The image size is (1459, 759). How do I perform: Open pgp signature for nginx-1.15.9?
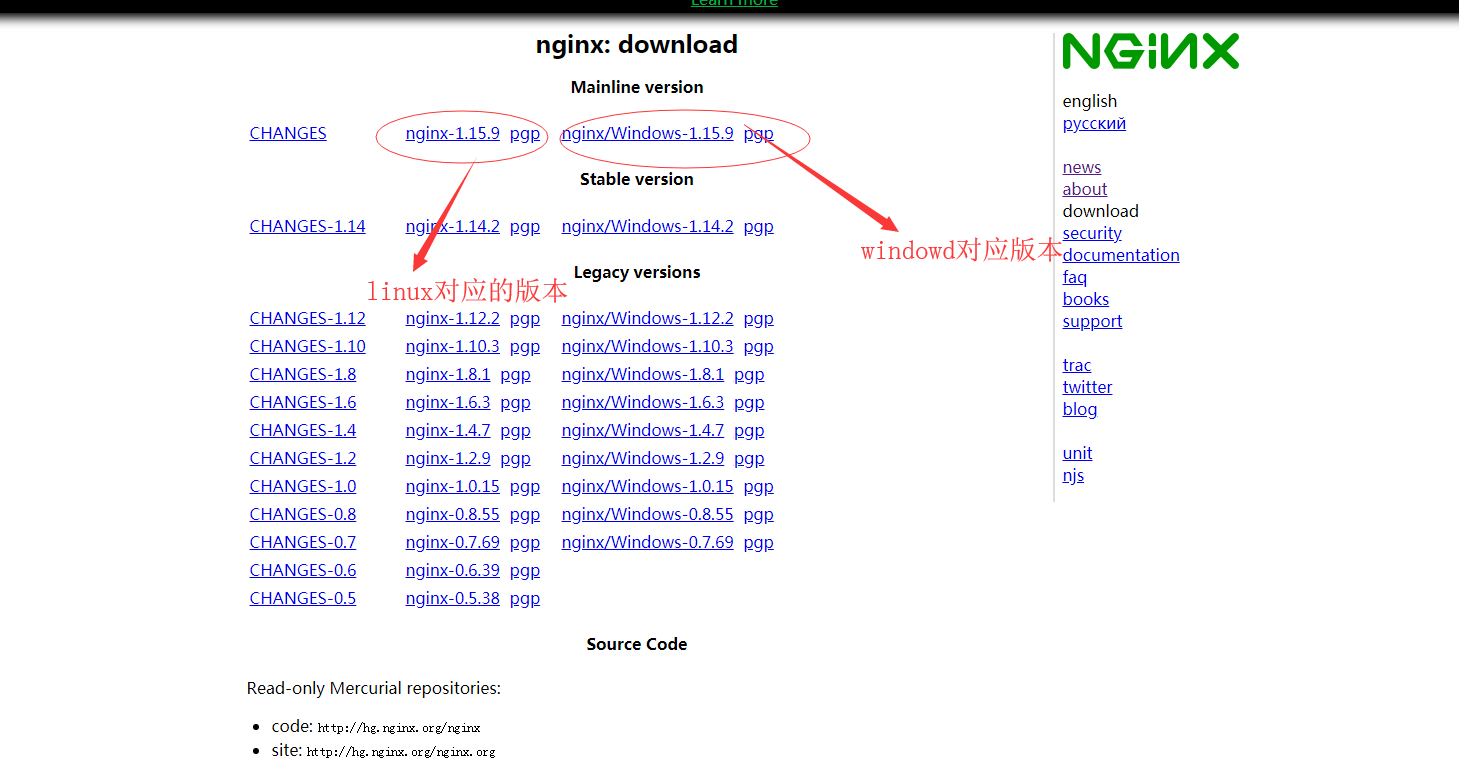(x=525, y=133)
